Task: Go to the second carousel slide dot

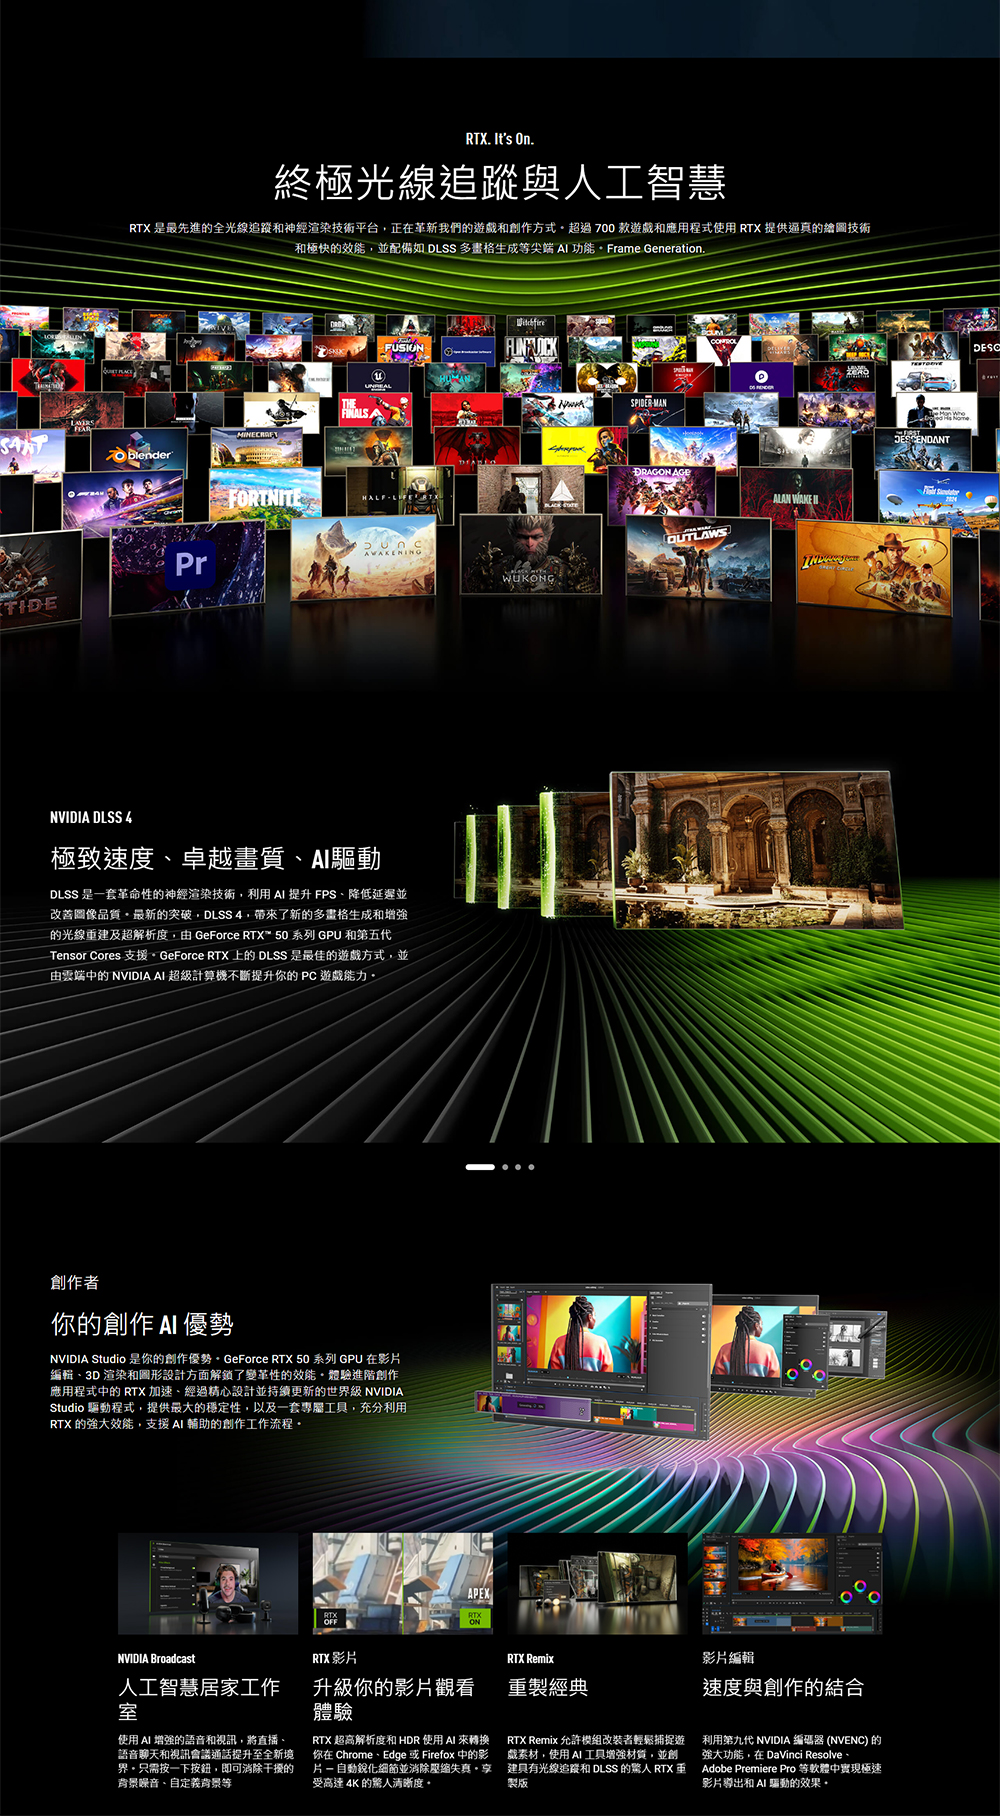Action: [x=505, y=1167]
